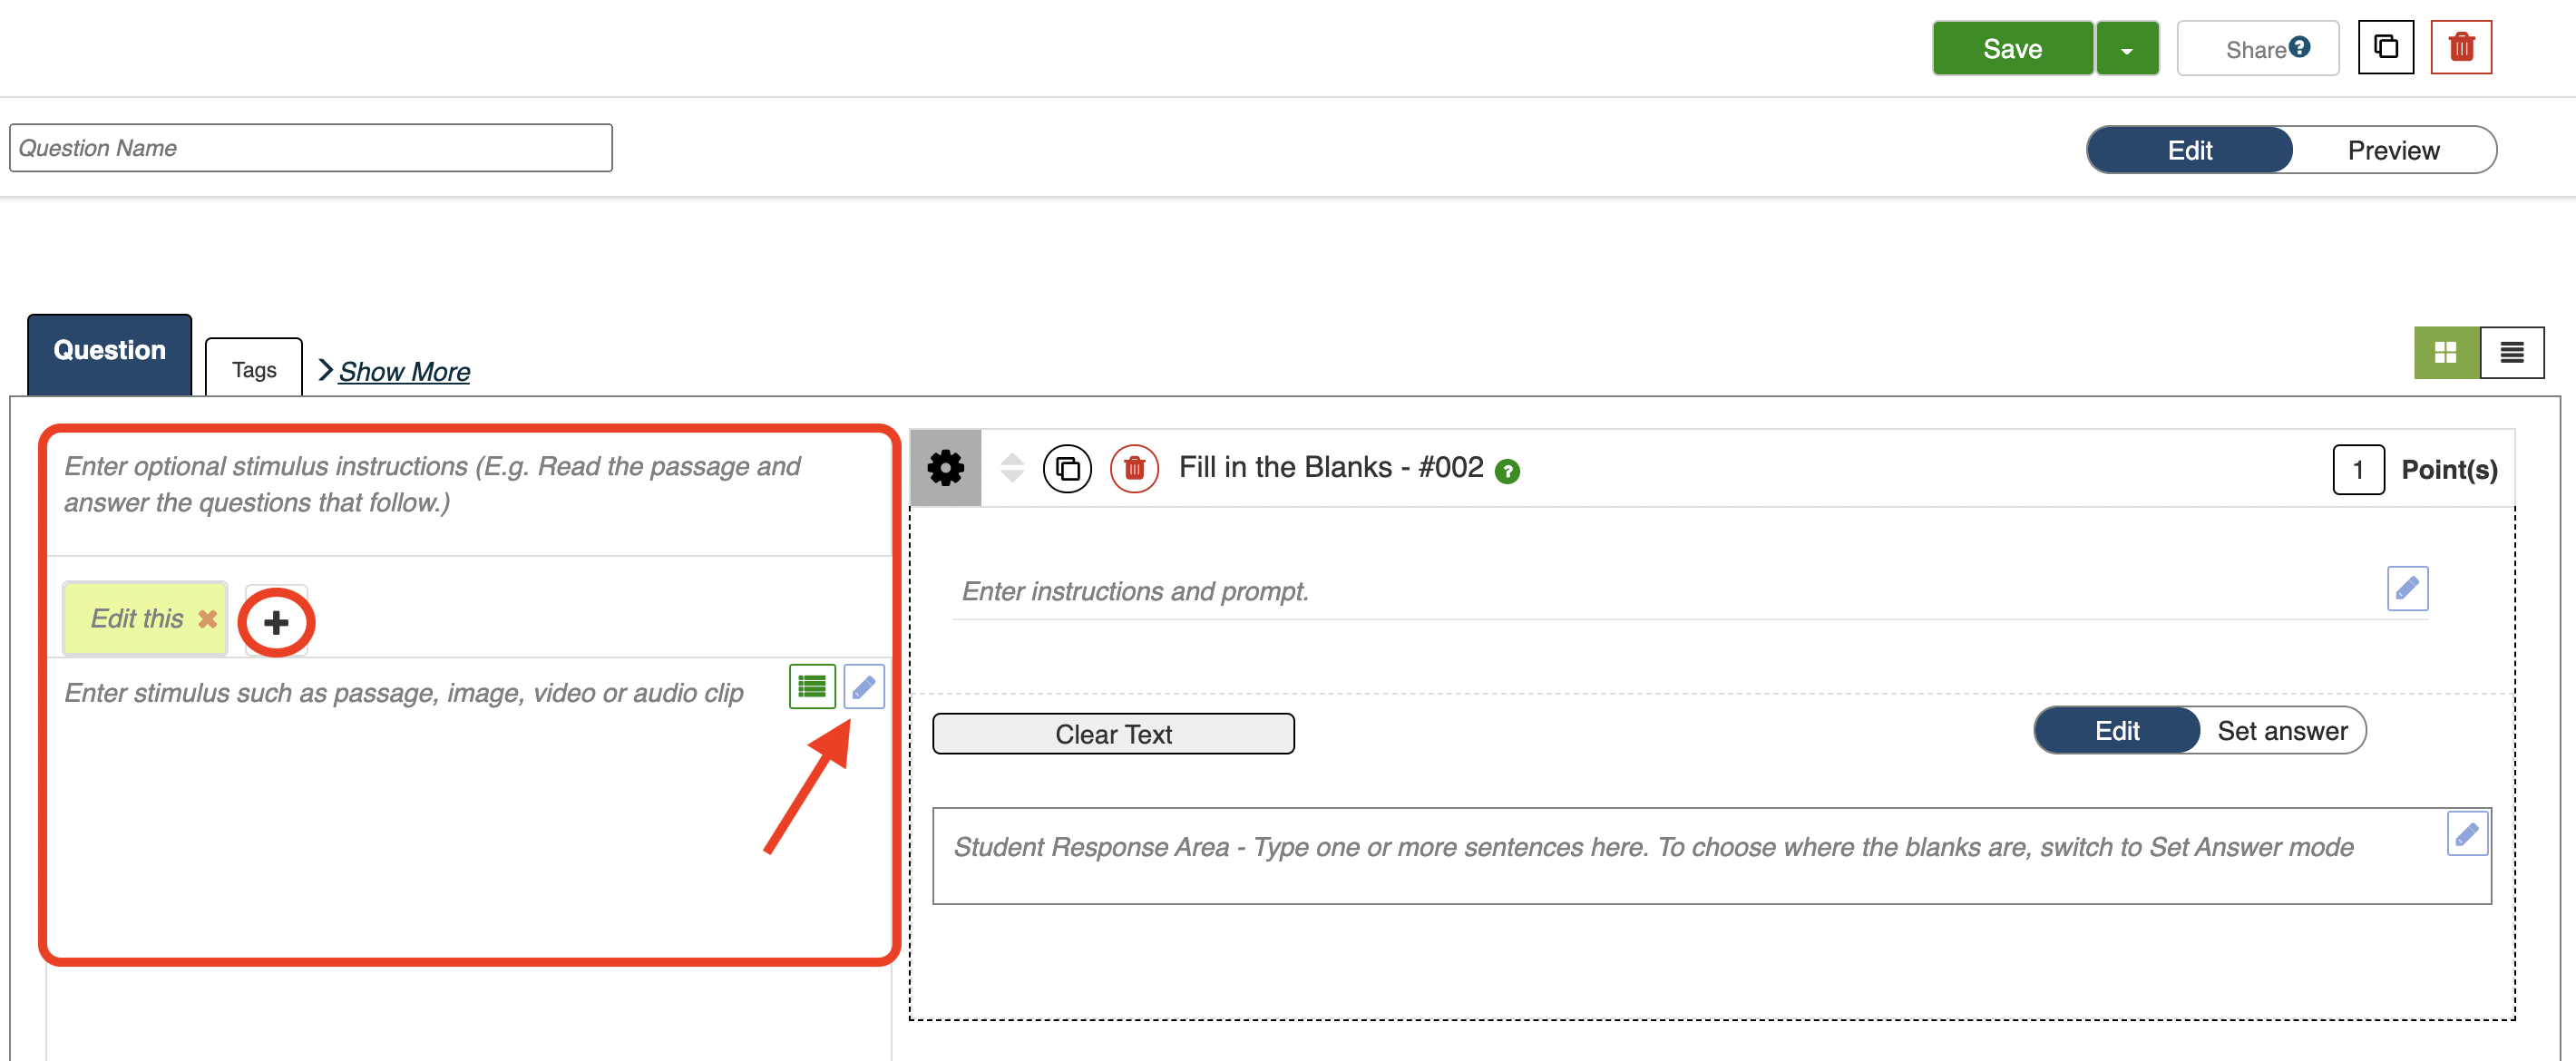This screenshot has height=1061, width=2576.
Task: Open the Fill in the Blanks settings gear
Action: coord(945,468)
